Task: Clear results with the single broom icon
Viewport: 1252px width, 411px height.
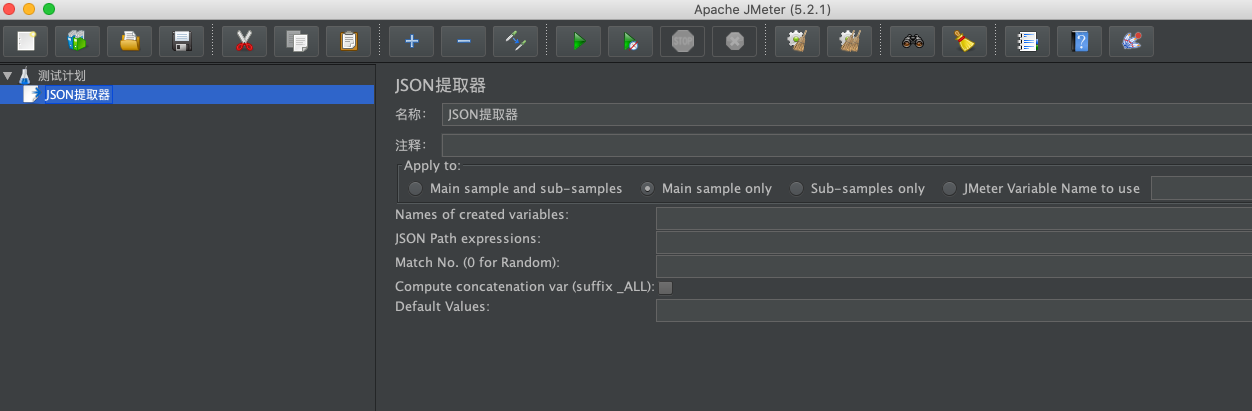Action: pyautogui.click(x=797, y=41)
